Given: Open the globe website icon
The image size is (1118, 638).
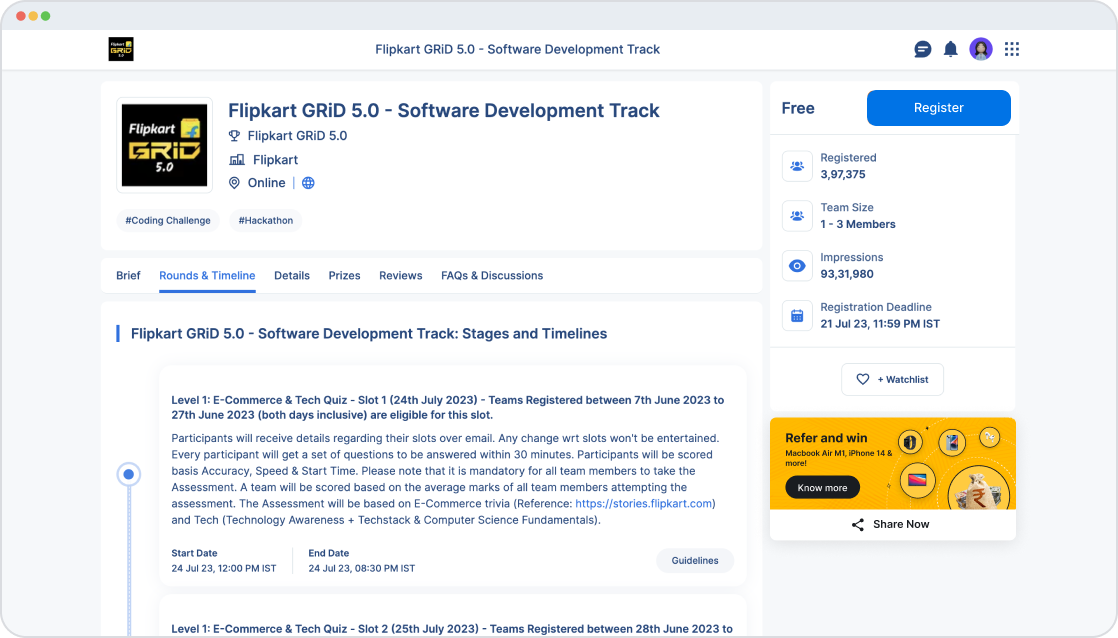Looking at the screenshot, I should [308, 183].
